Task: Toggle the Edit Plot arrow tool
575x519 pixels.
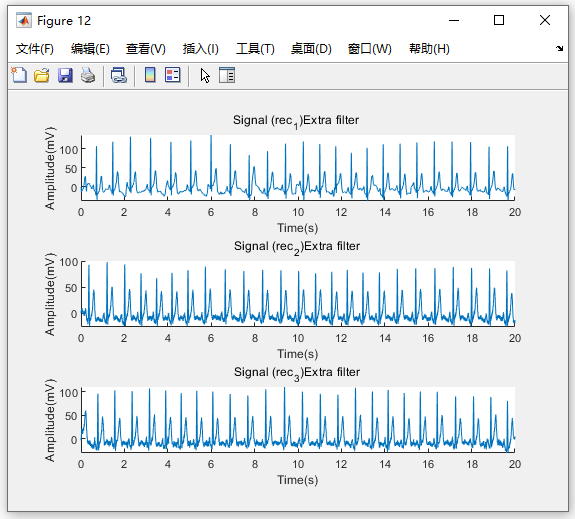Action: point(205,76)
